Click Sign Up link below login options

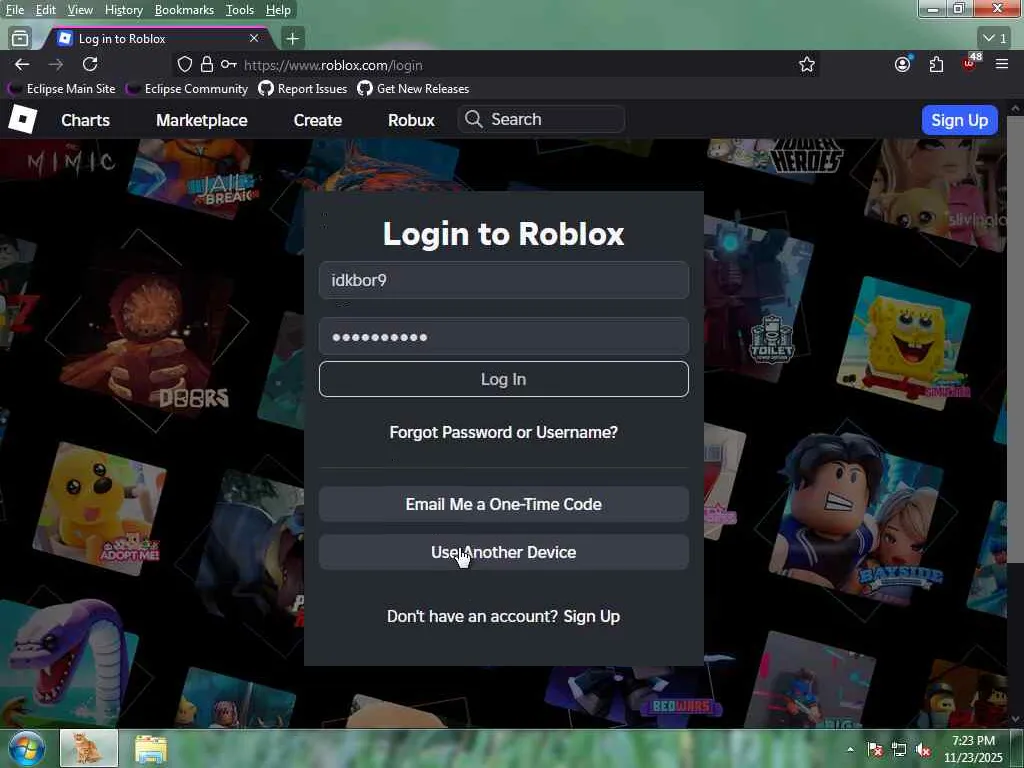coord(592,616)
